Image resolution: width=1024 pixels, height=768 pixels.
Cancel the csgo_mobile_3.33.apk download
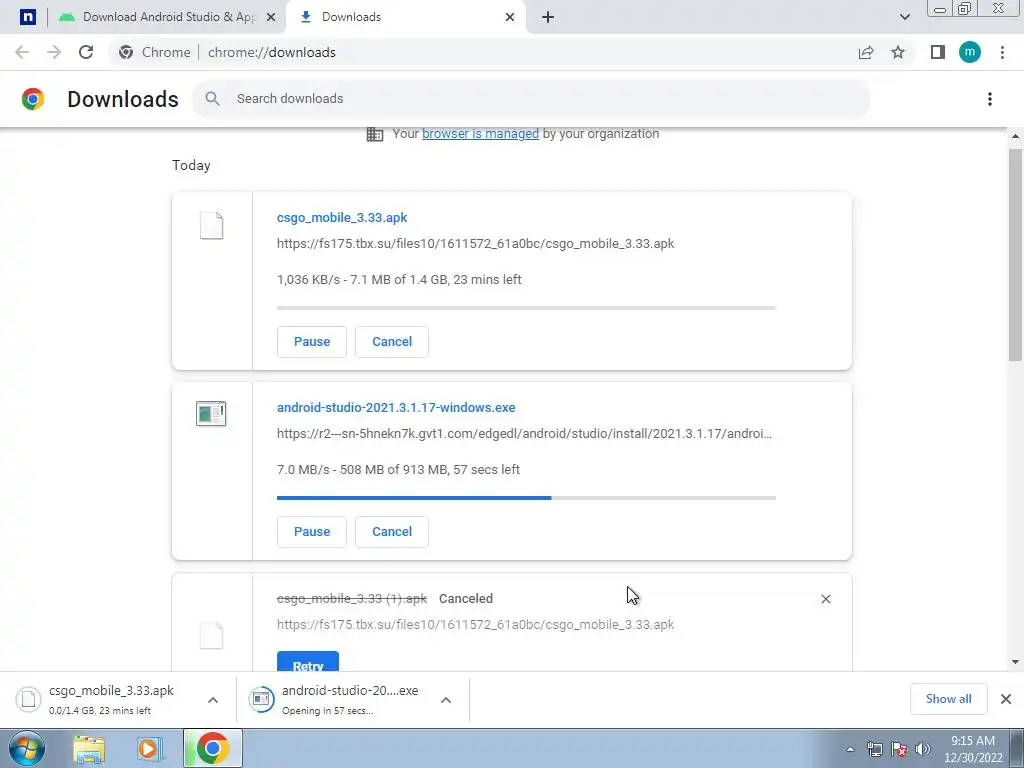pyautogui.click(x=392, y=342)
